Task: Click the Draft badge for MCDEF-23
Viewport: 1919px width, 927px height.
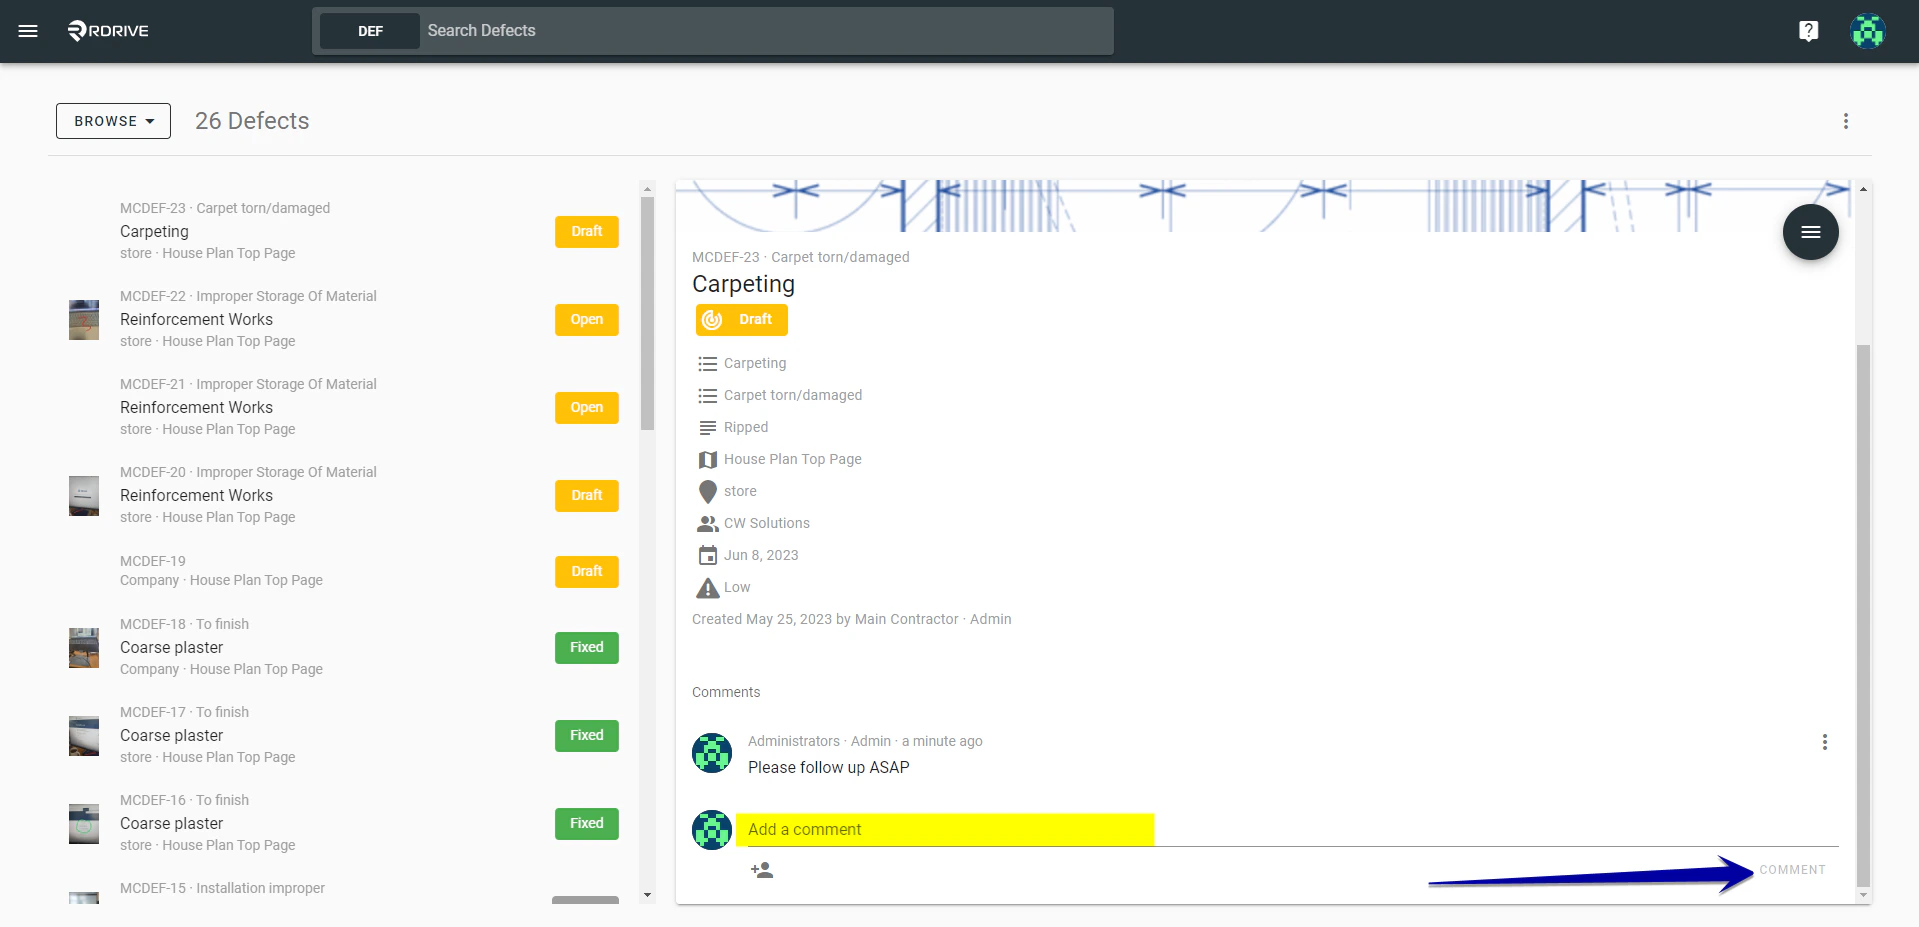Action: coord(586,232)
